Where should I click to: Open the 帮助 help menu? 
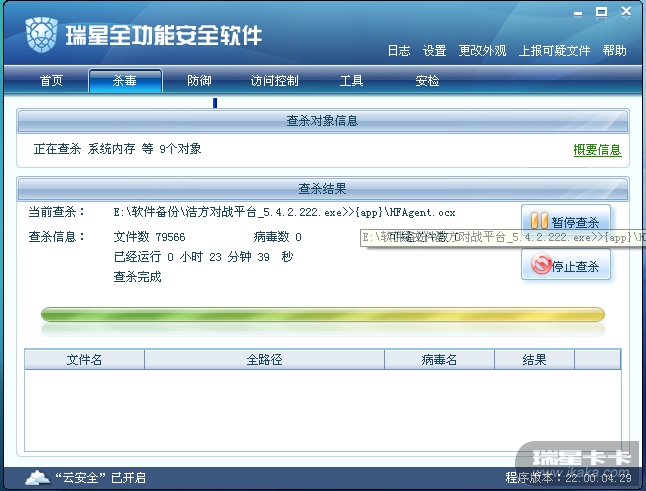[614, 51]
